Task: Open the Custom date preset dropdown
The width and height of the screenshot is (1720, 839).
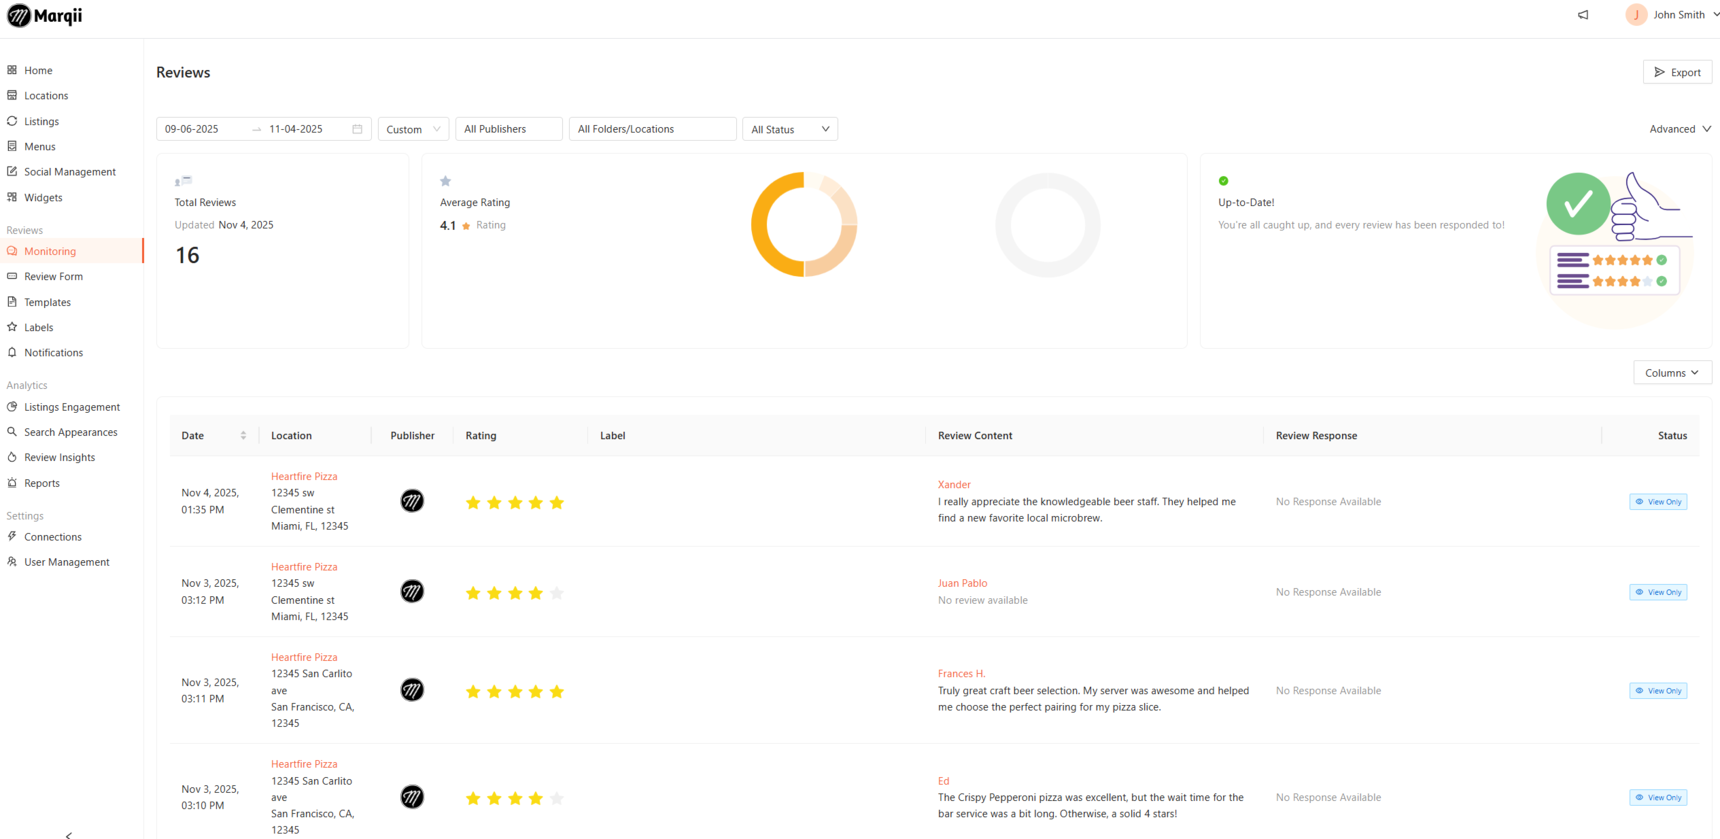Action: tap(413, 129)
